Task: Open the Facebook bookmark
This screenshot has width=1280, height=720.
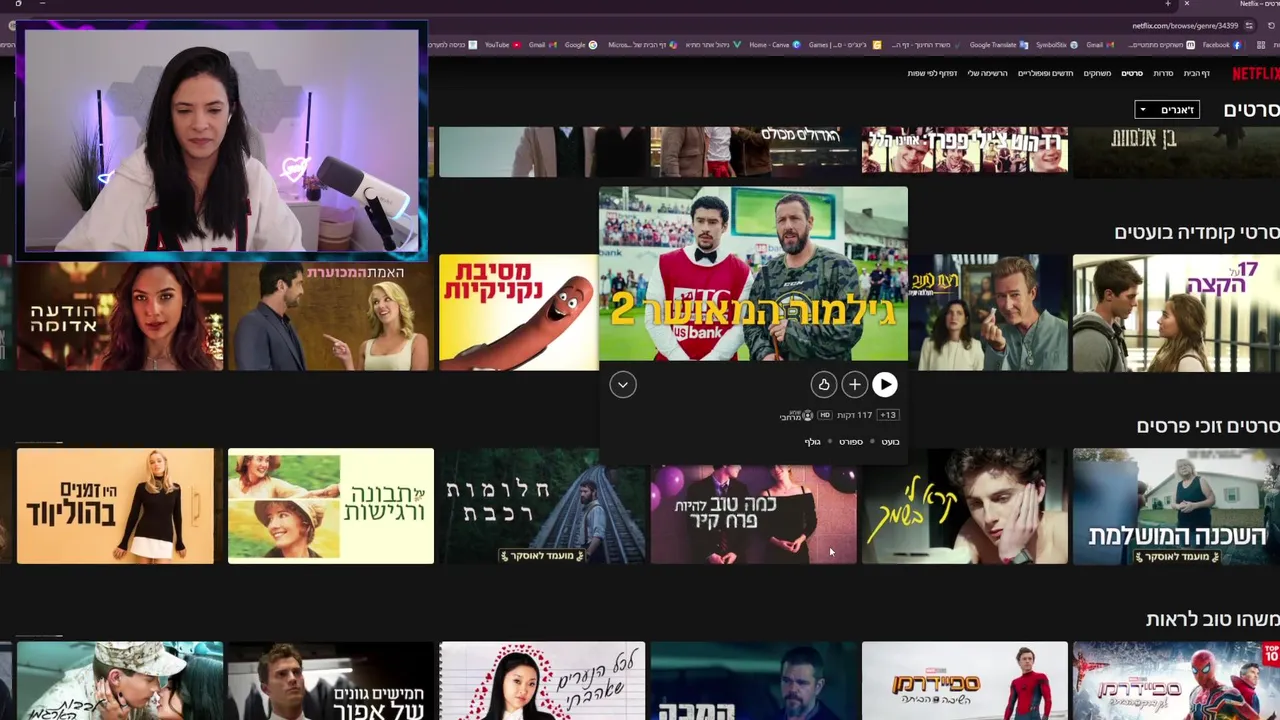Action: click(x=1222, y=45)
